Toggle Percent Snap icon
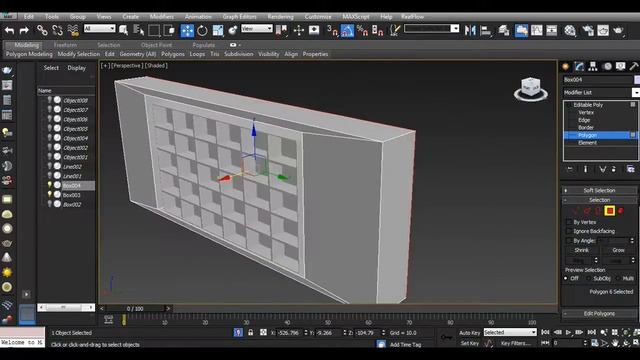Image resolution: width=640 pixels, height=360 pixels. (362, 30)
